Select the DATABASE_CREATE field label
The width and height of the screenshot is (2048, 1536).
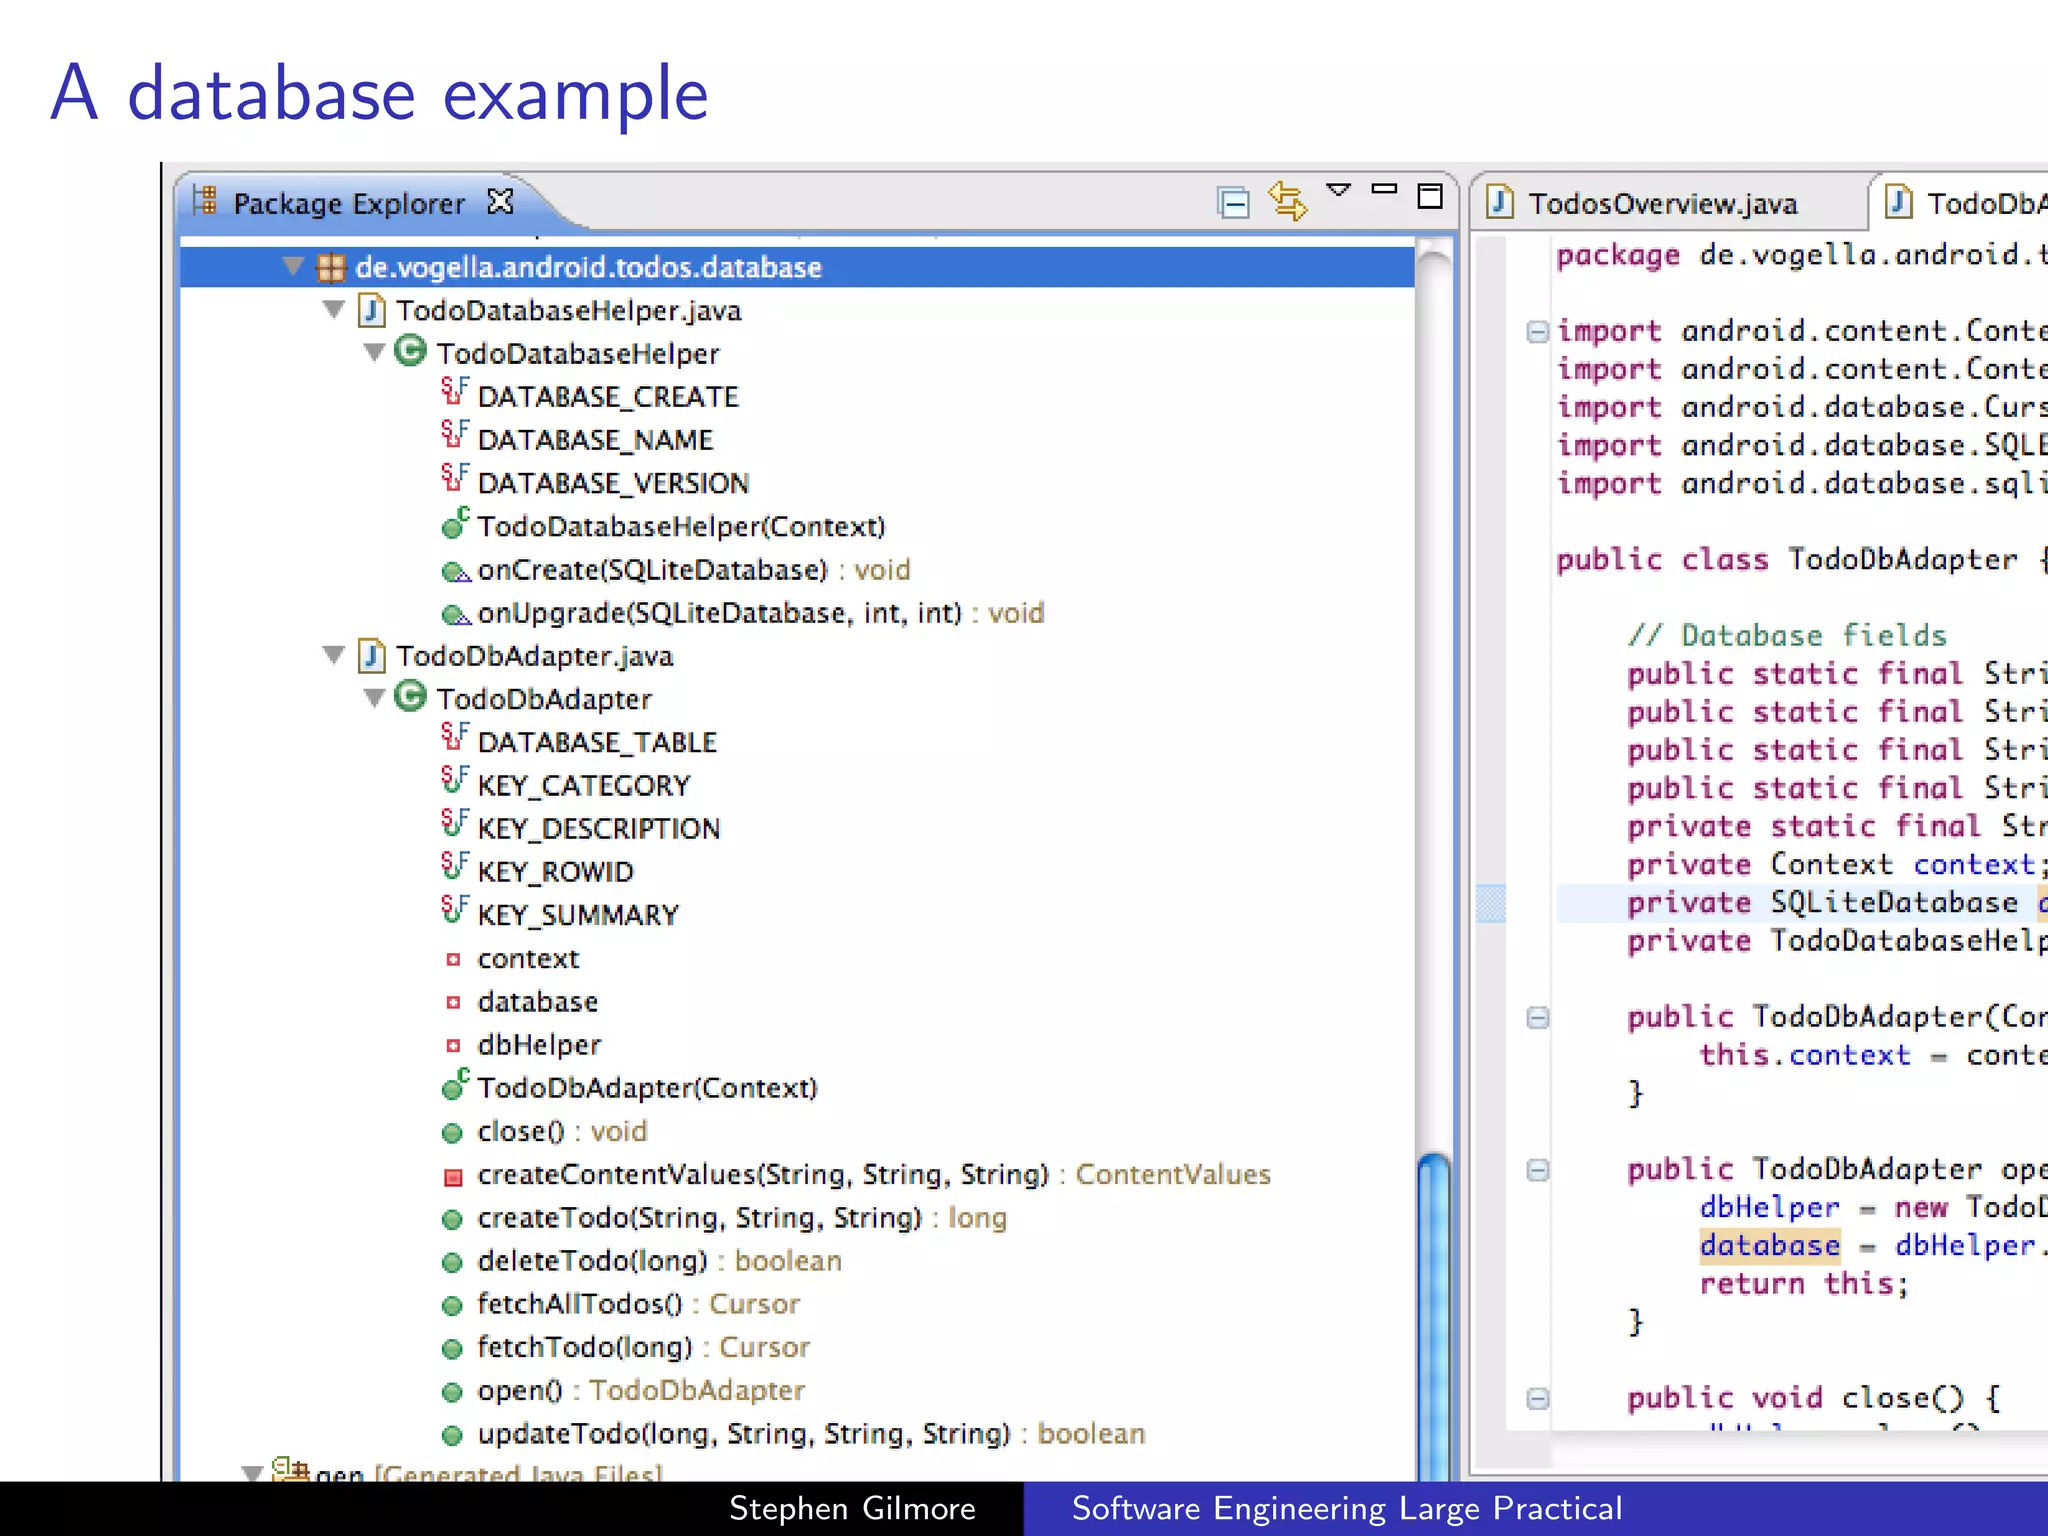608,397
